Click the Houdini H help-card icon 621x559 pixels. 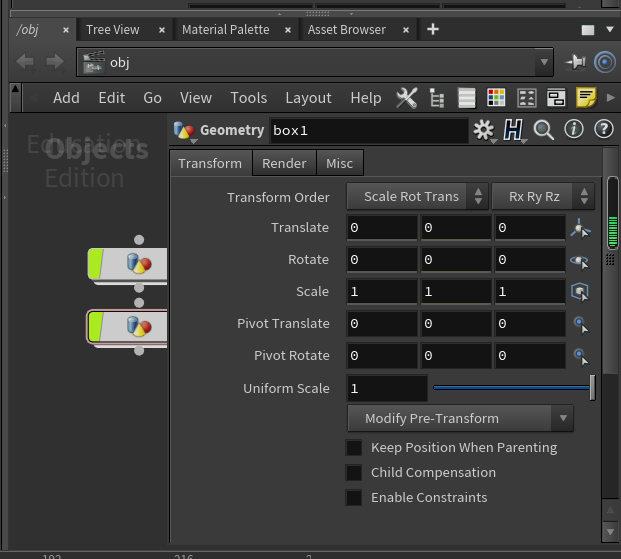pos(513,130)
